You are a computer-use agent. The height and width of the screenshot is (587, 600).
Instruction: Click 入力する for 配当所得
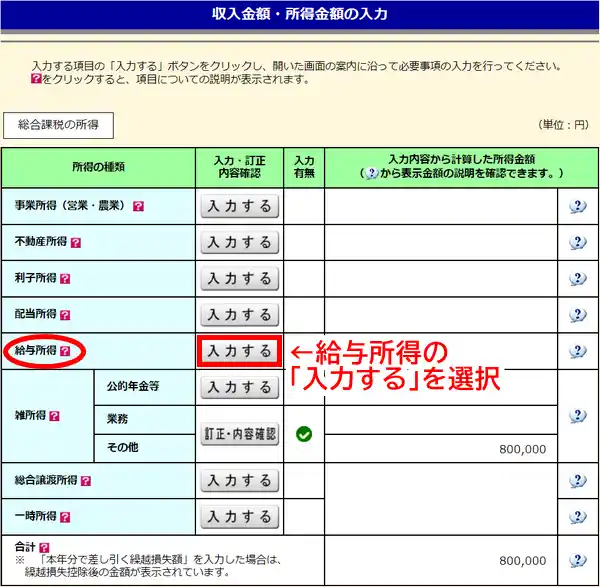pos(240,315)
